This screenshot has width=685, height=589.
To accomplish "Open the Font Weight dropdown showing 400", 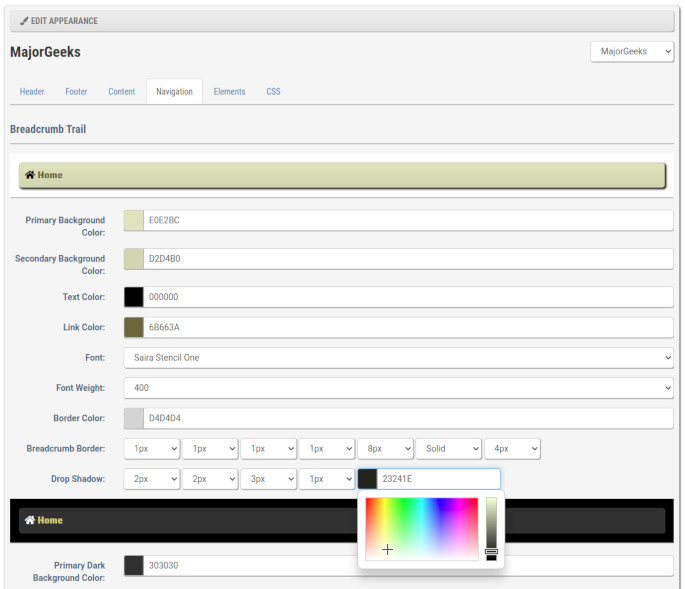I will coord(398,388).
